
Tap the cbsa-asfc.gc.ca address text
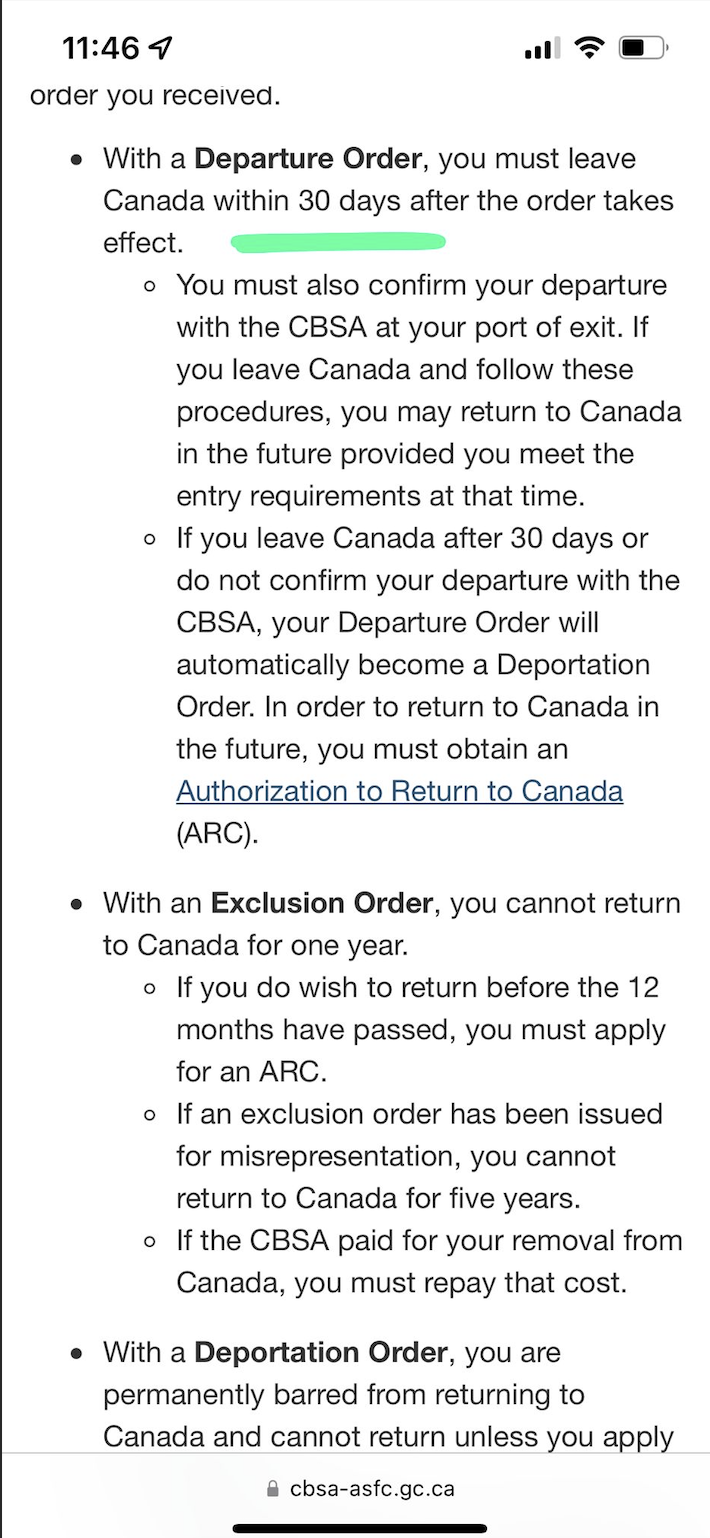click(x=372, y=1489)
